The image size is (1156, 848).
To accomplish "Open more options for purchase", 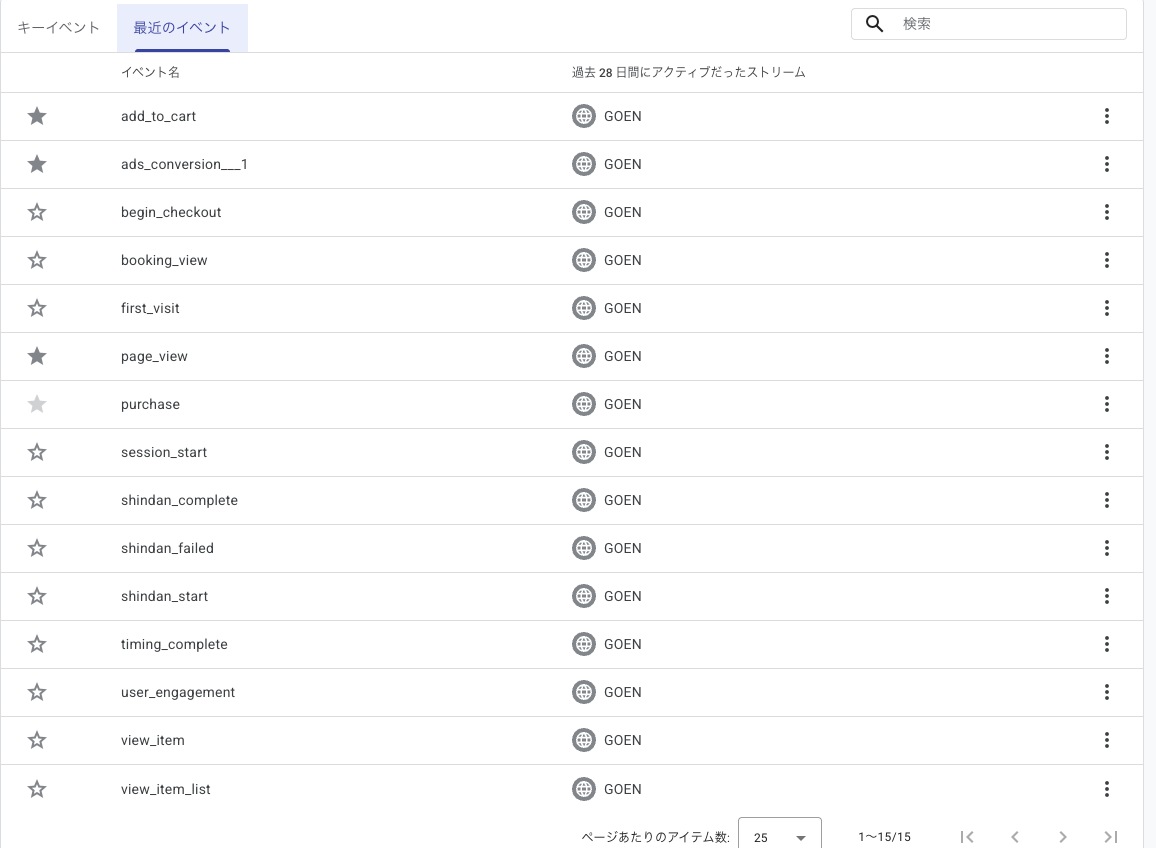I will pos(1107,404).
